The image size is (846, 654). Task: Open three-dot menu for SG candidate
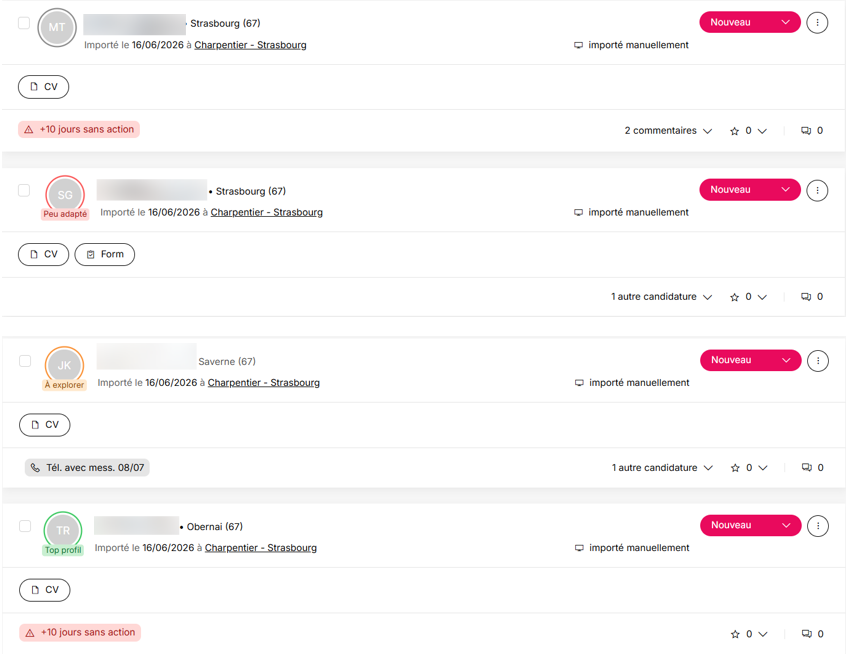tap(817, 190)
